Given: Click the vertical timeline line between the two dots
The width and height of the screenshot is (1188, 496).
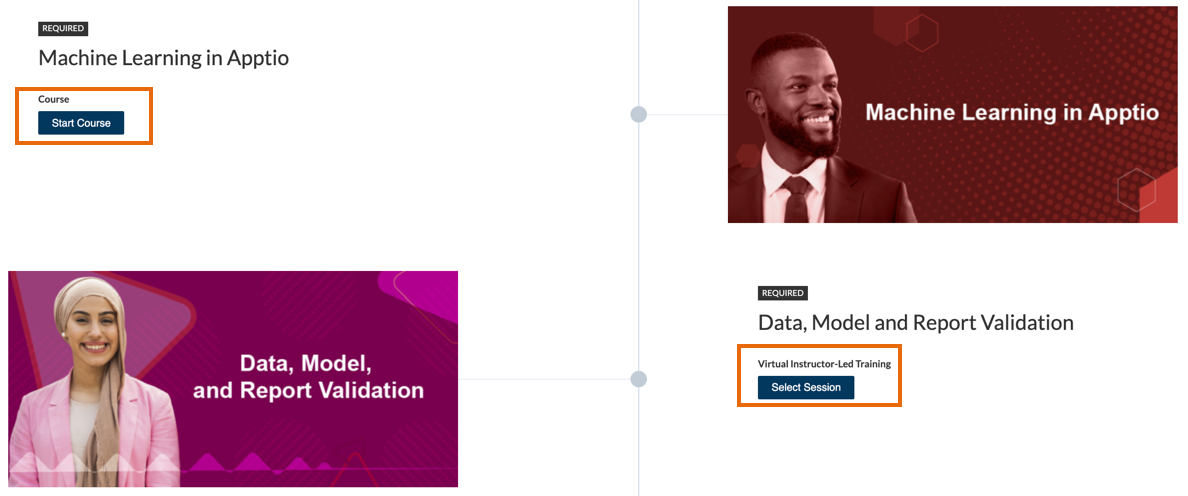Looking at the screenshot, I should (638, 247).
